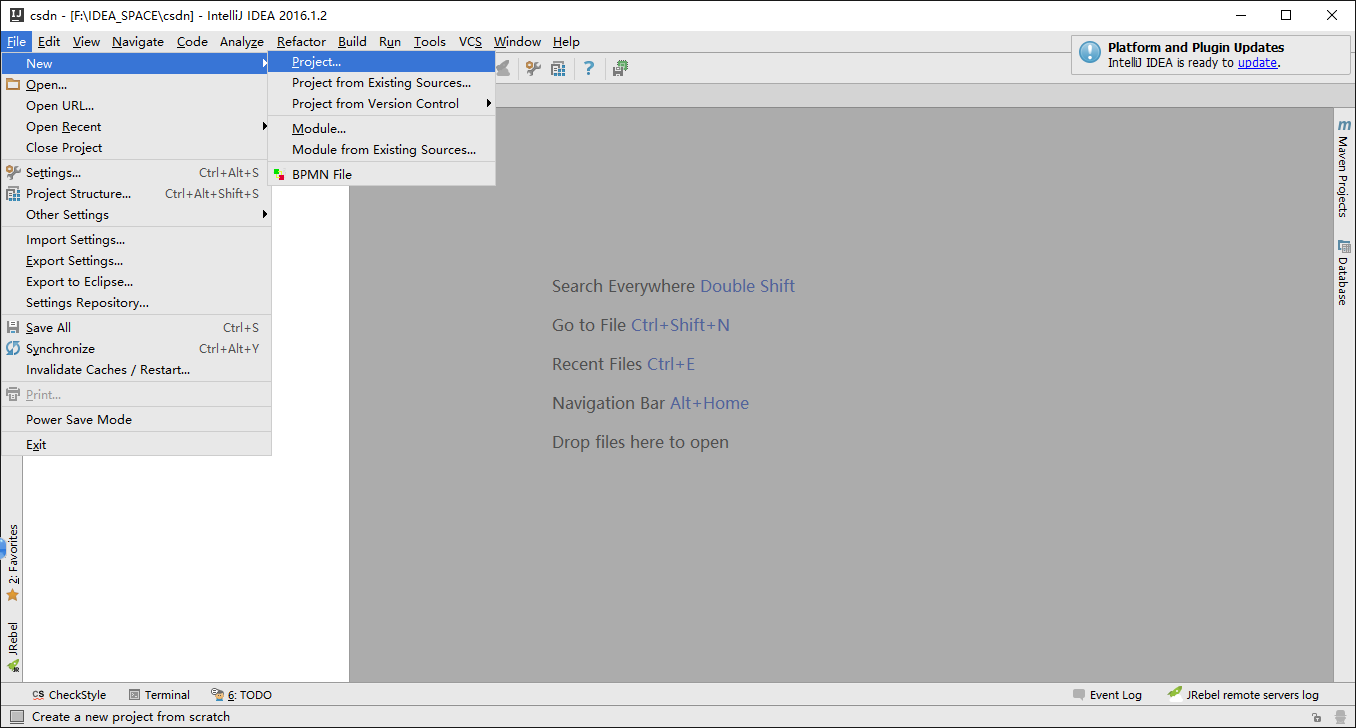
Task: Expand the Other Settings submenu
Action: tap(136, 215)
